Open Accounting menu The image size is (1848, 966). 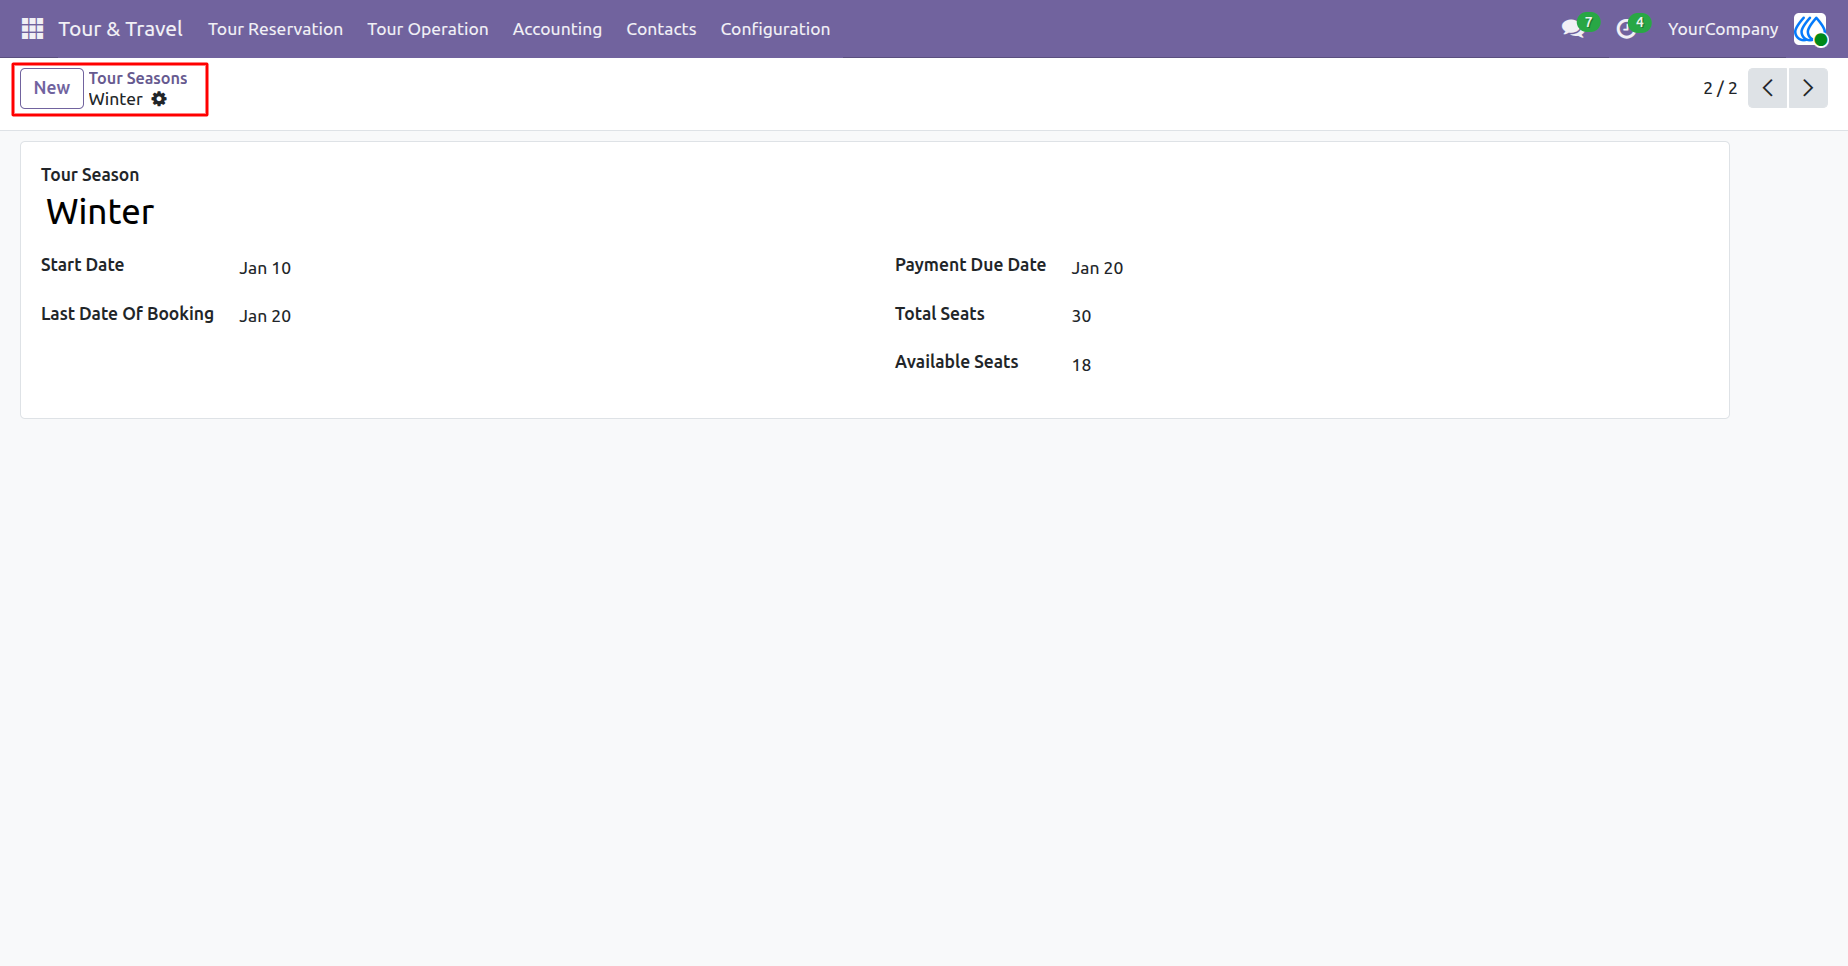click(x=557, y=29)
